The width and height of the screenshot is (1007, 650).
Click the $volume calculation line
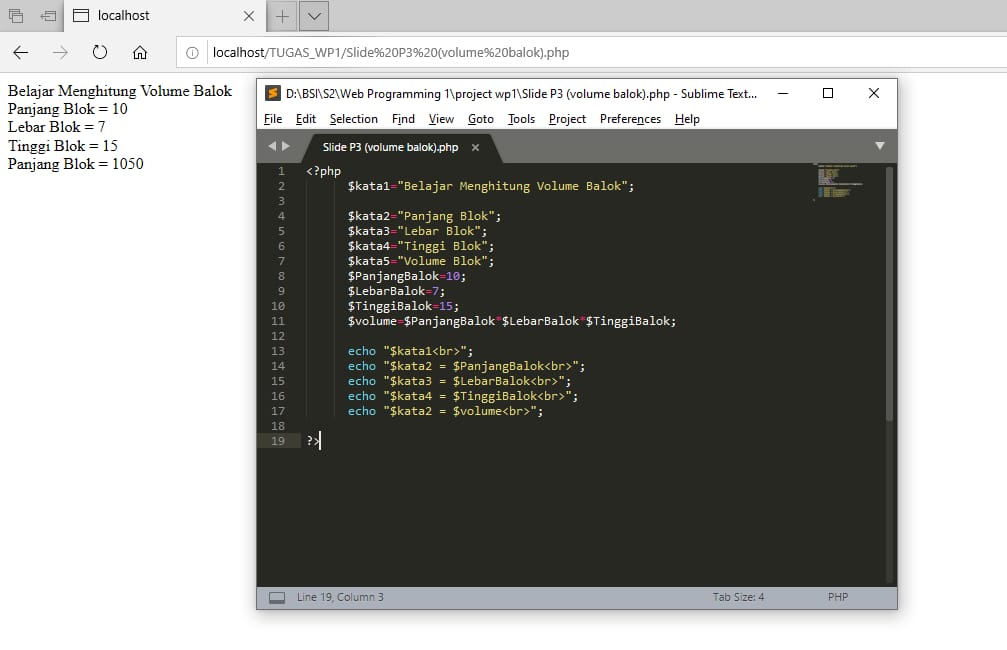[x=512, y=321]
